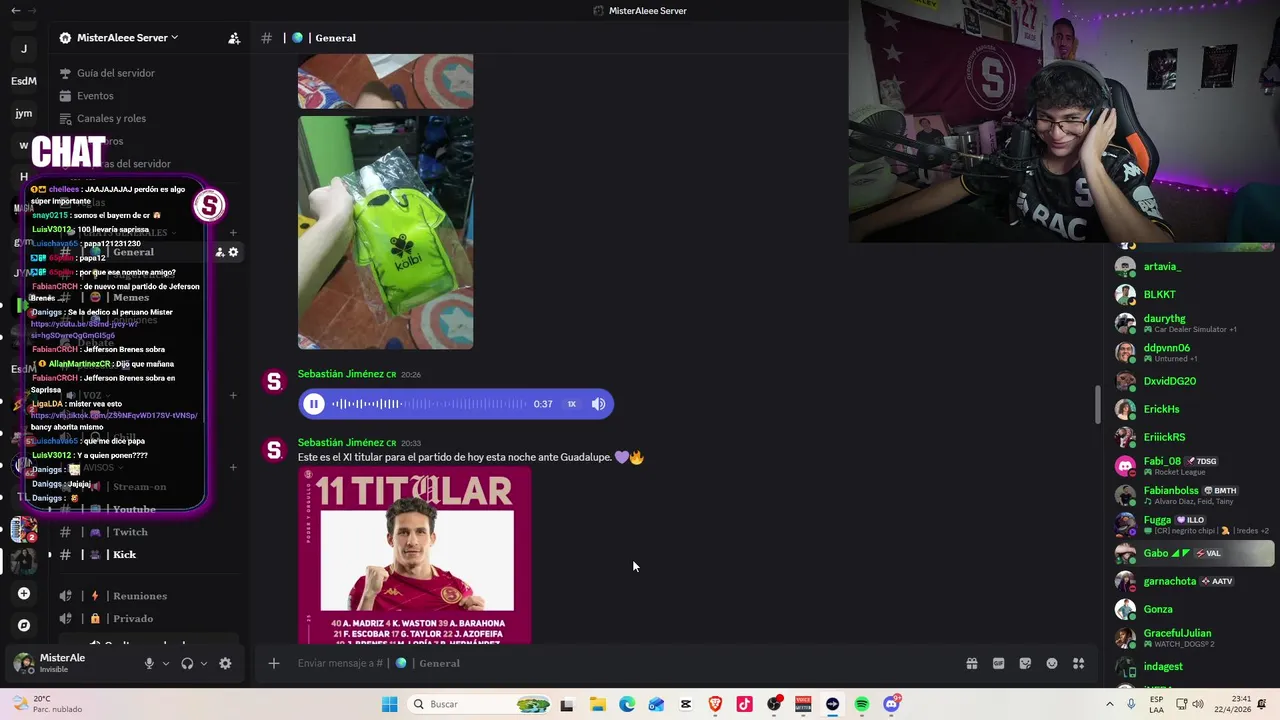
Task: Select the J server icon
Action: coord(24,48)
